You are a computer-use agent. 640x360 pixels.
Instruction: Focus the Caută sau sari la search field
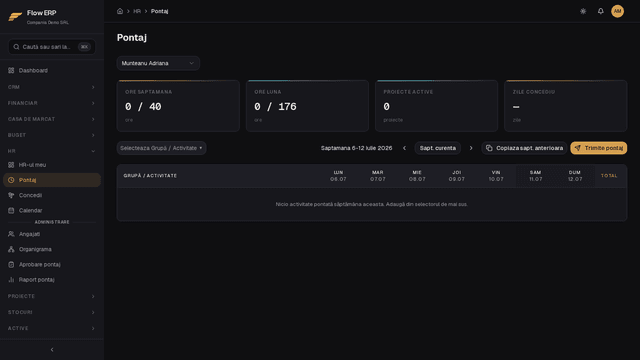tap(52, 47)
